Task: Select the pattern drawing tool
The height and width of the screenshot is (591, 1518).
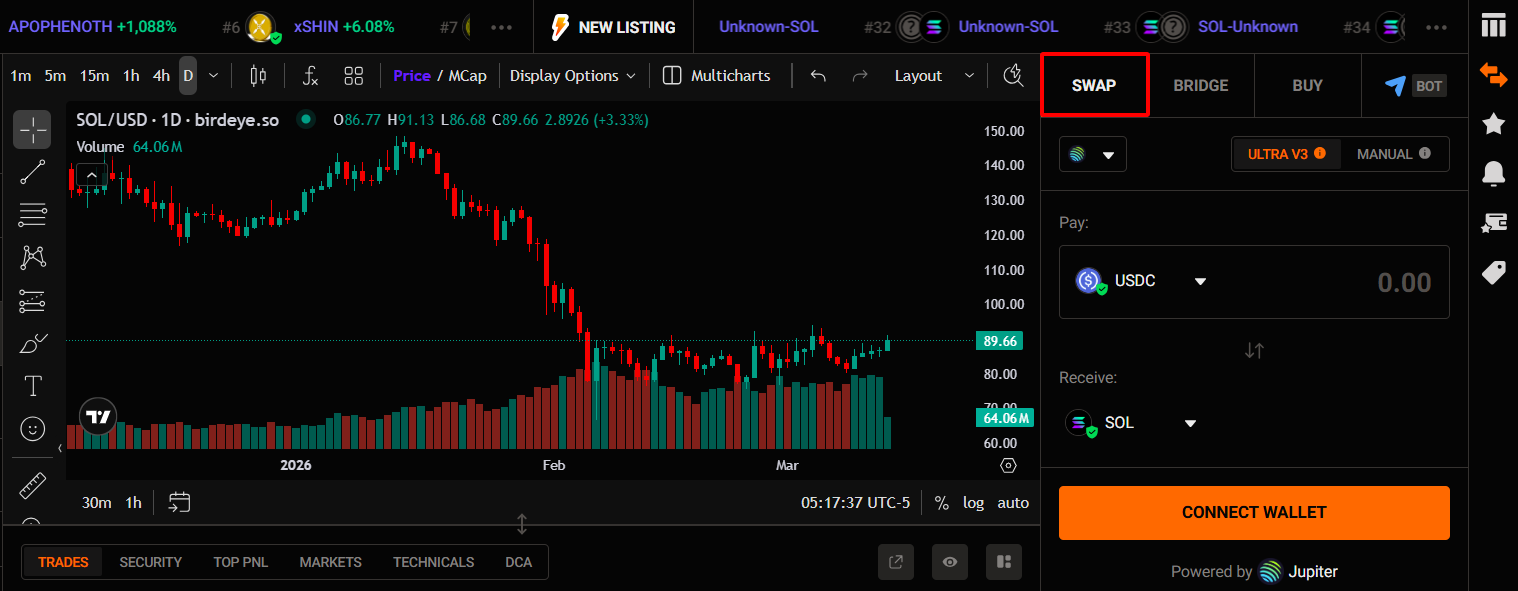Action: click(32, 257)
